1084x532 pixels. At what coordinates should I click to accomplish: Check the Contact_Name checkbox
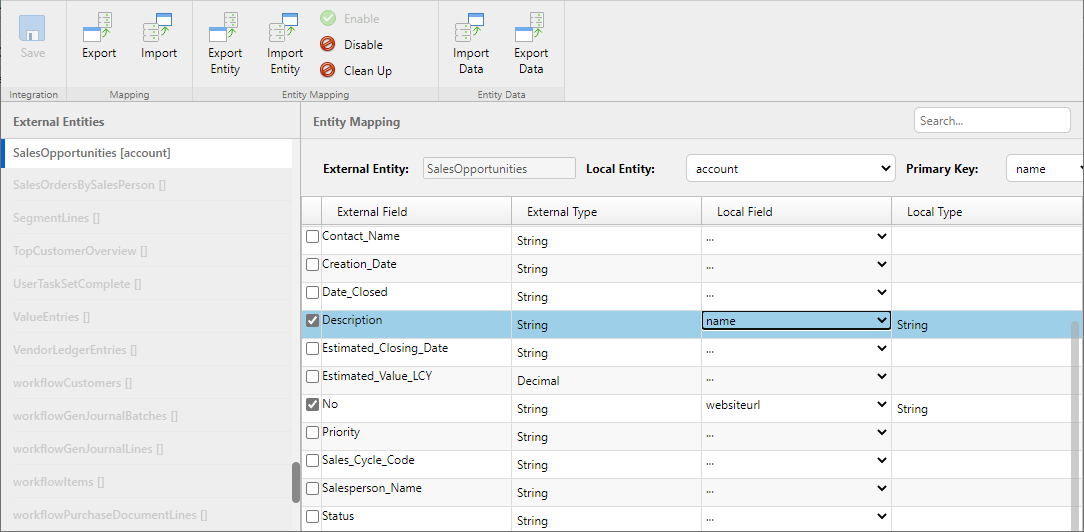[x=313, y=237]
